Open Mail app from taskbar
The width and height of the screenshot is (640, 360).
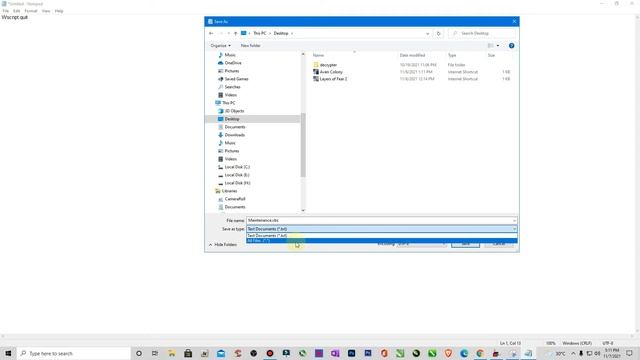point(221,353)
